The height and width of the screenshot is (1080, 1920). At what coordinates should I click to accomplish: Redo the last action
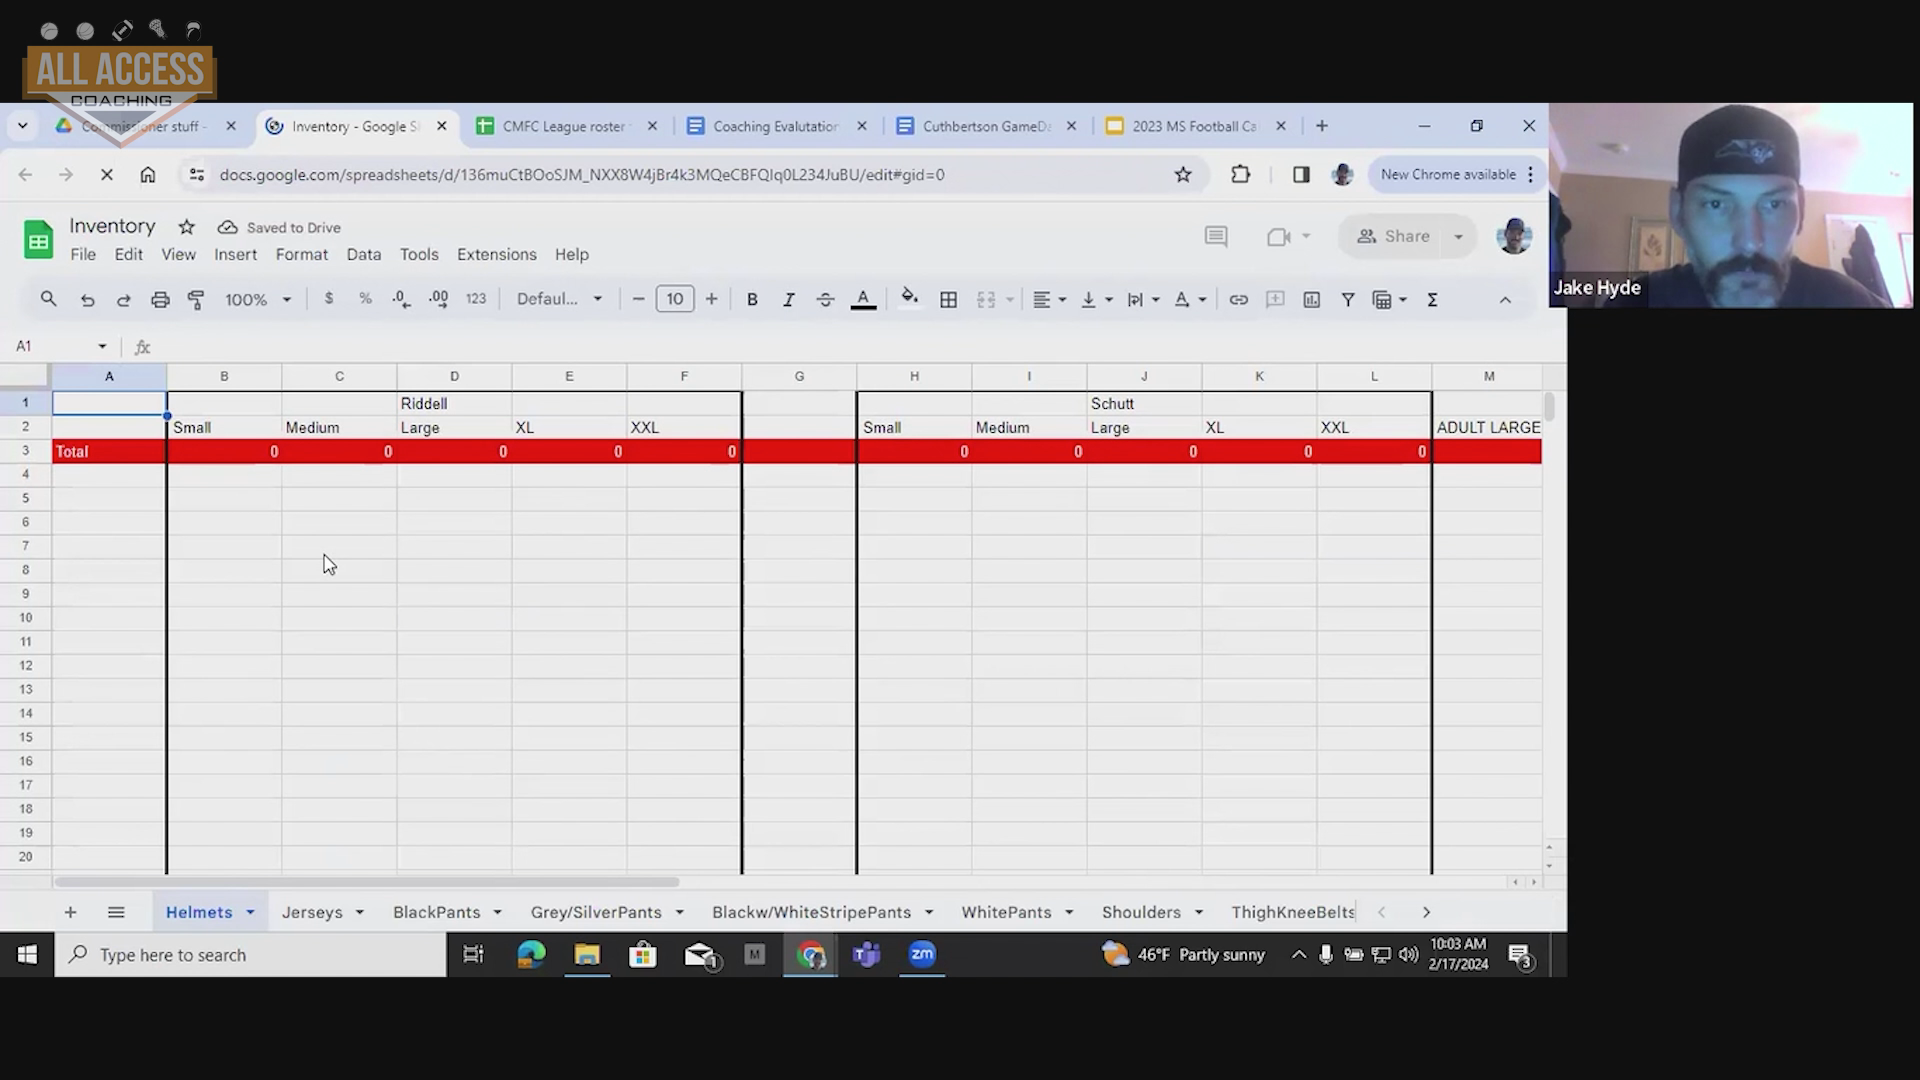click(x=123, y=299)
